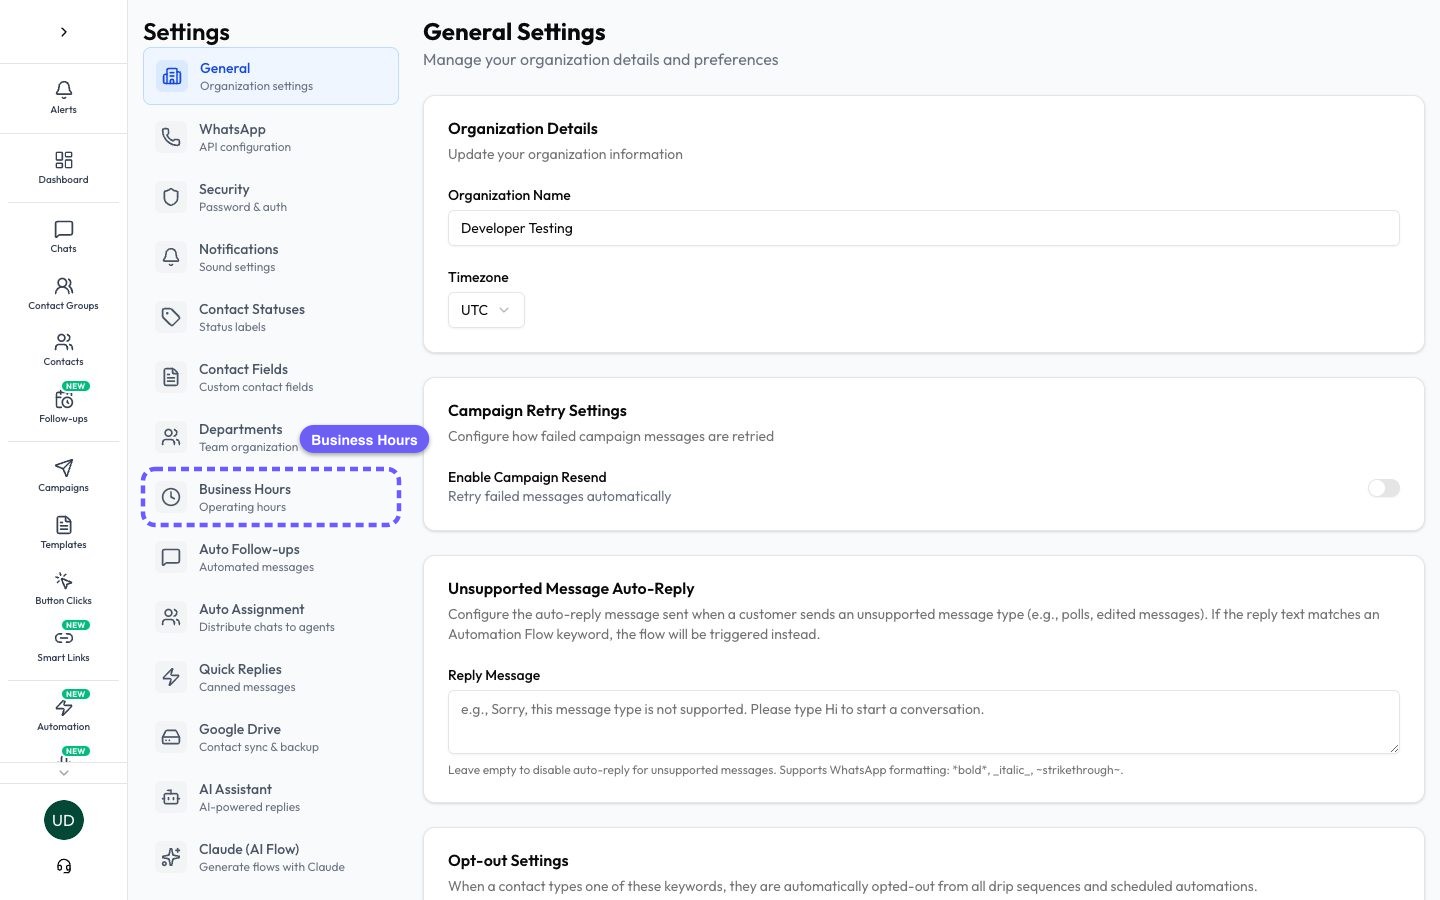
Task: Click the UD user avatar
Action: tap(63, 820)
